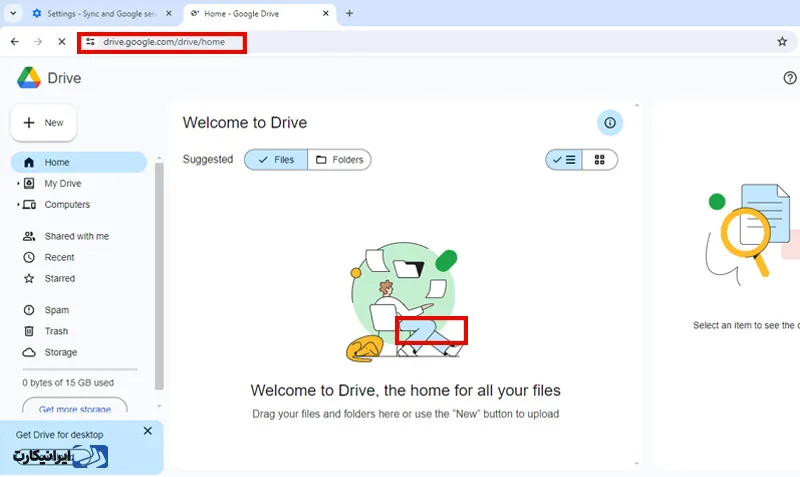Expand the Computers tree arrow
800x477 pixels.
pos(18,205)
